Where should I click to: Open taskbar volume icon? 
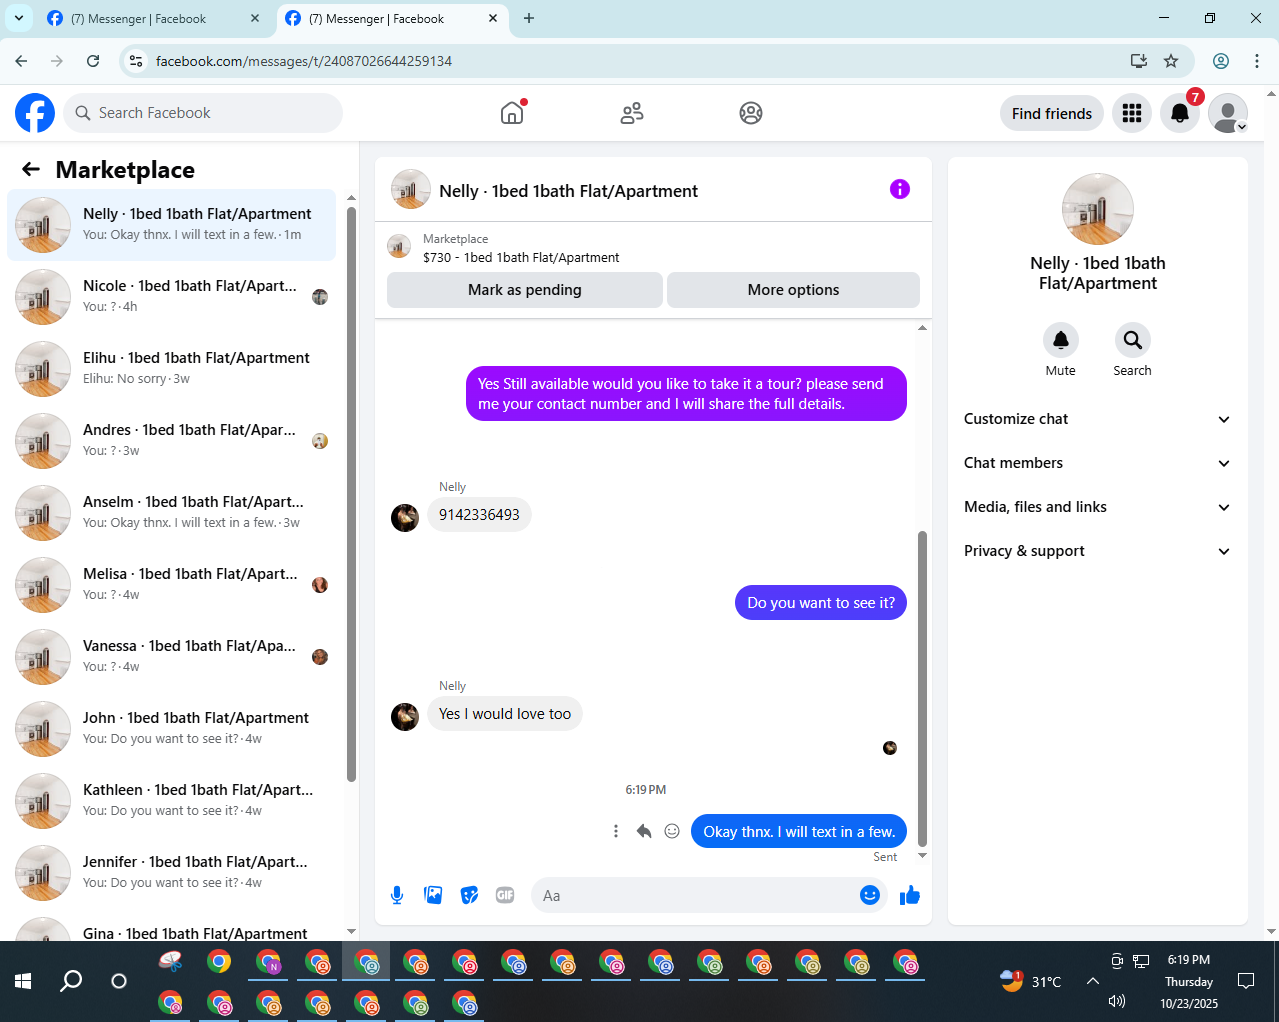(1117, 1001)
